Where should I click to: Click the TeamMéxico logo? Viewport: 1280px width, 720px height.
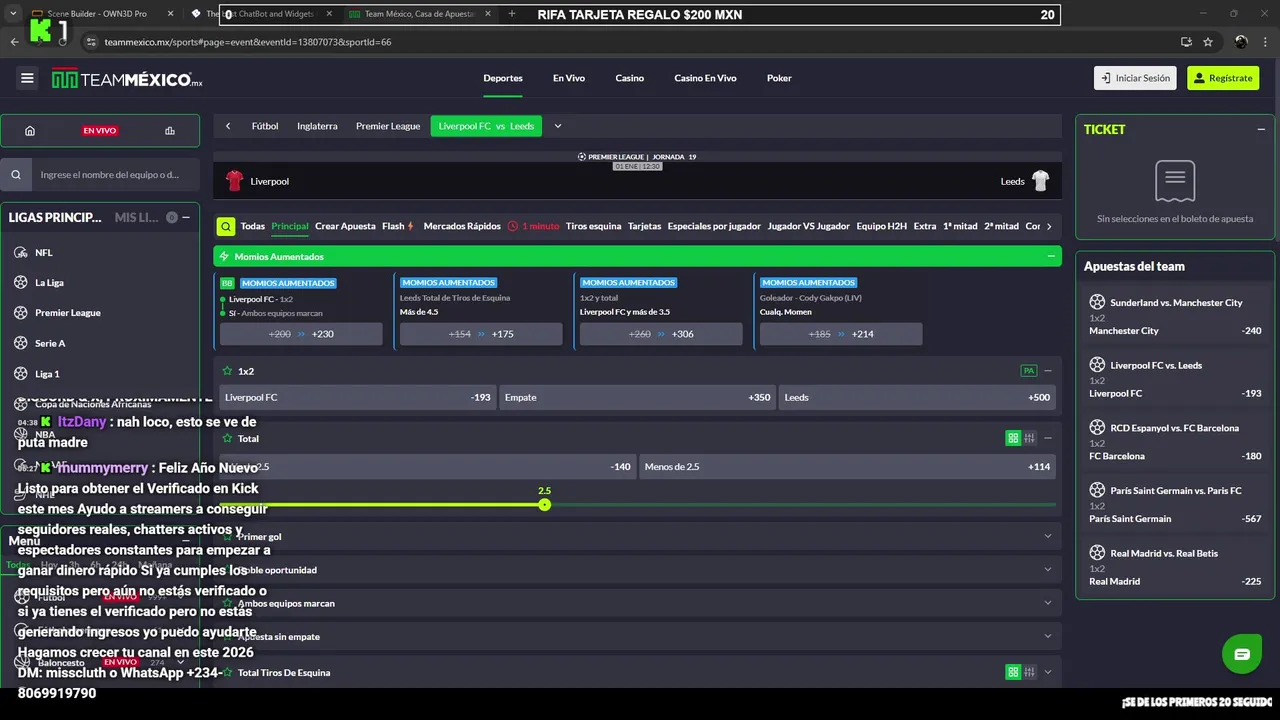127,78
